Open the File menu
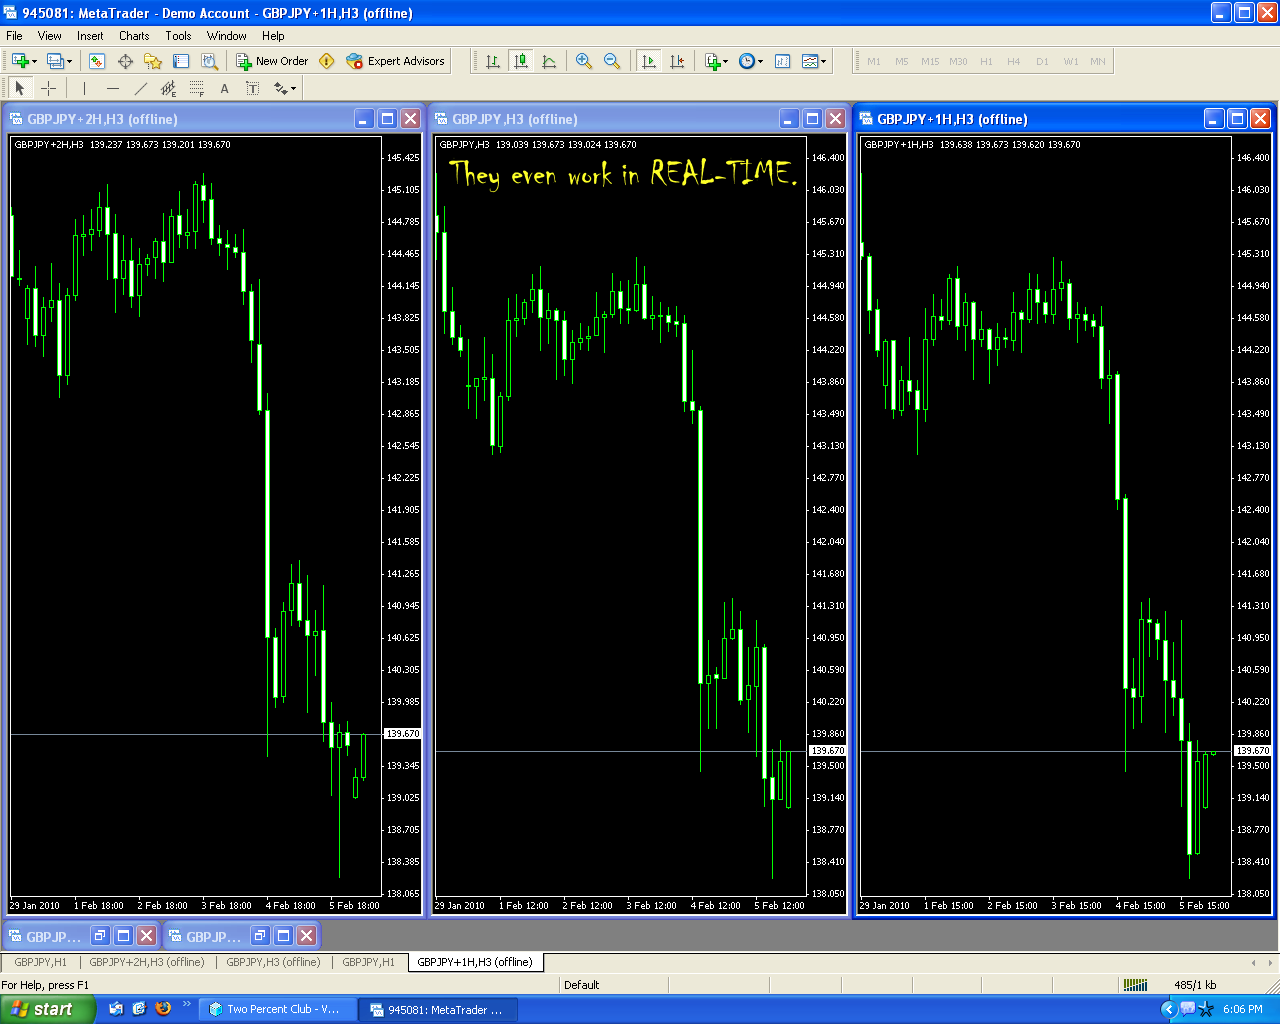Screen dimensions: 1280x1024 tap(14, 35)
